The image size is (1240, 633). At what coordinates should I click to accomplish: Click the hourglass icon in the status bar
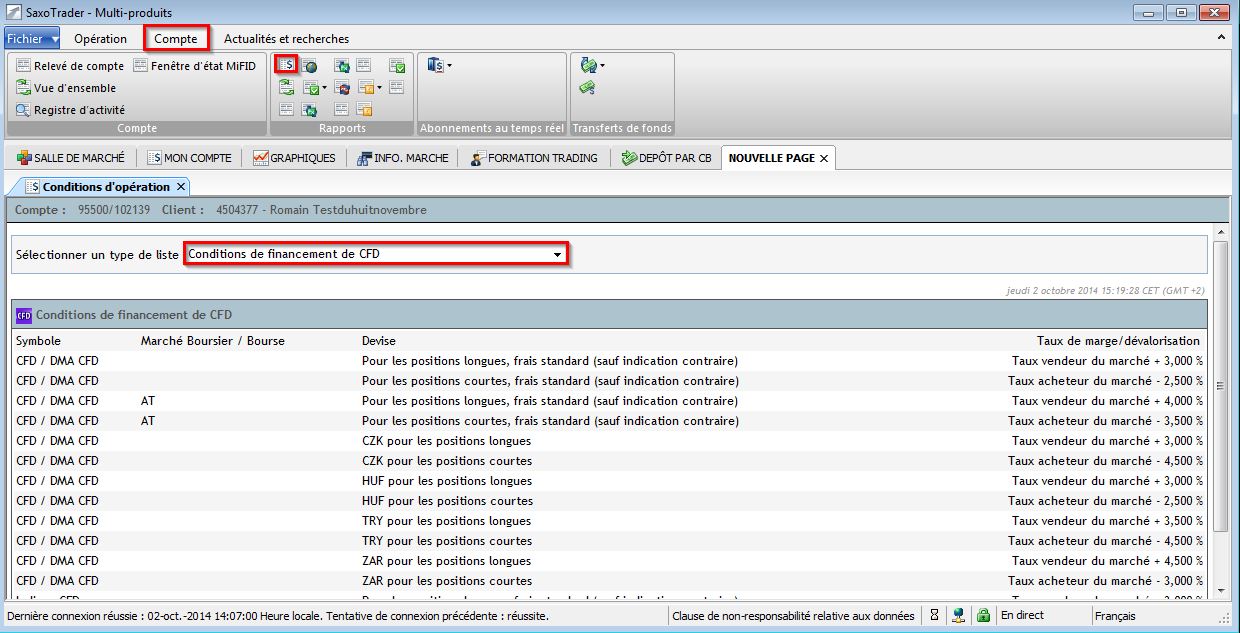coord(934,616)
